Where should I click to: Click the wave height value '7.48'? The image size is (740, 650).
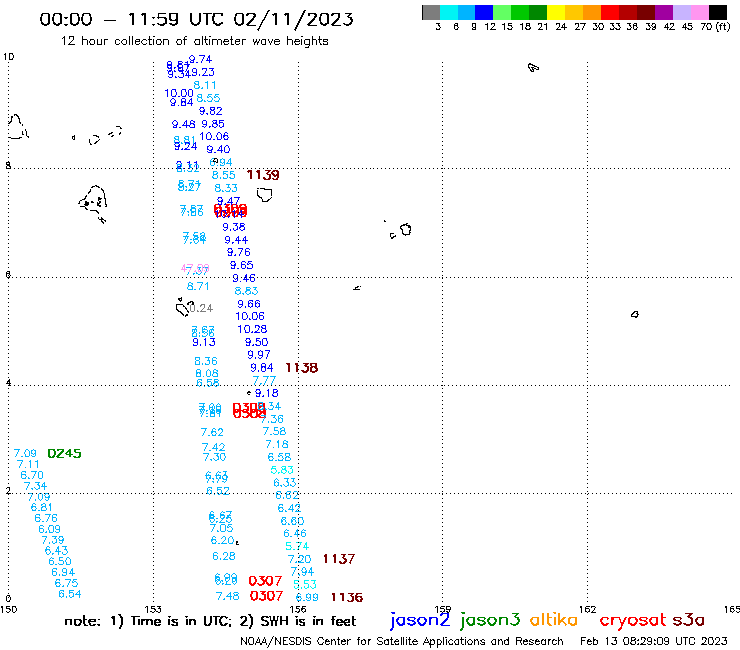click(227, 596)
